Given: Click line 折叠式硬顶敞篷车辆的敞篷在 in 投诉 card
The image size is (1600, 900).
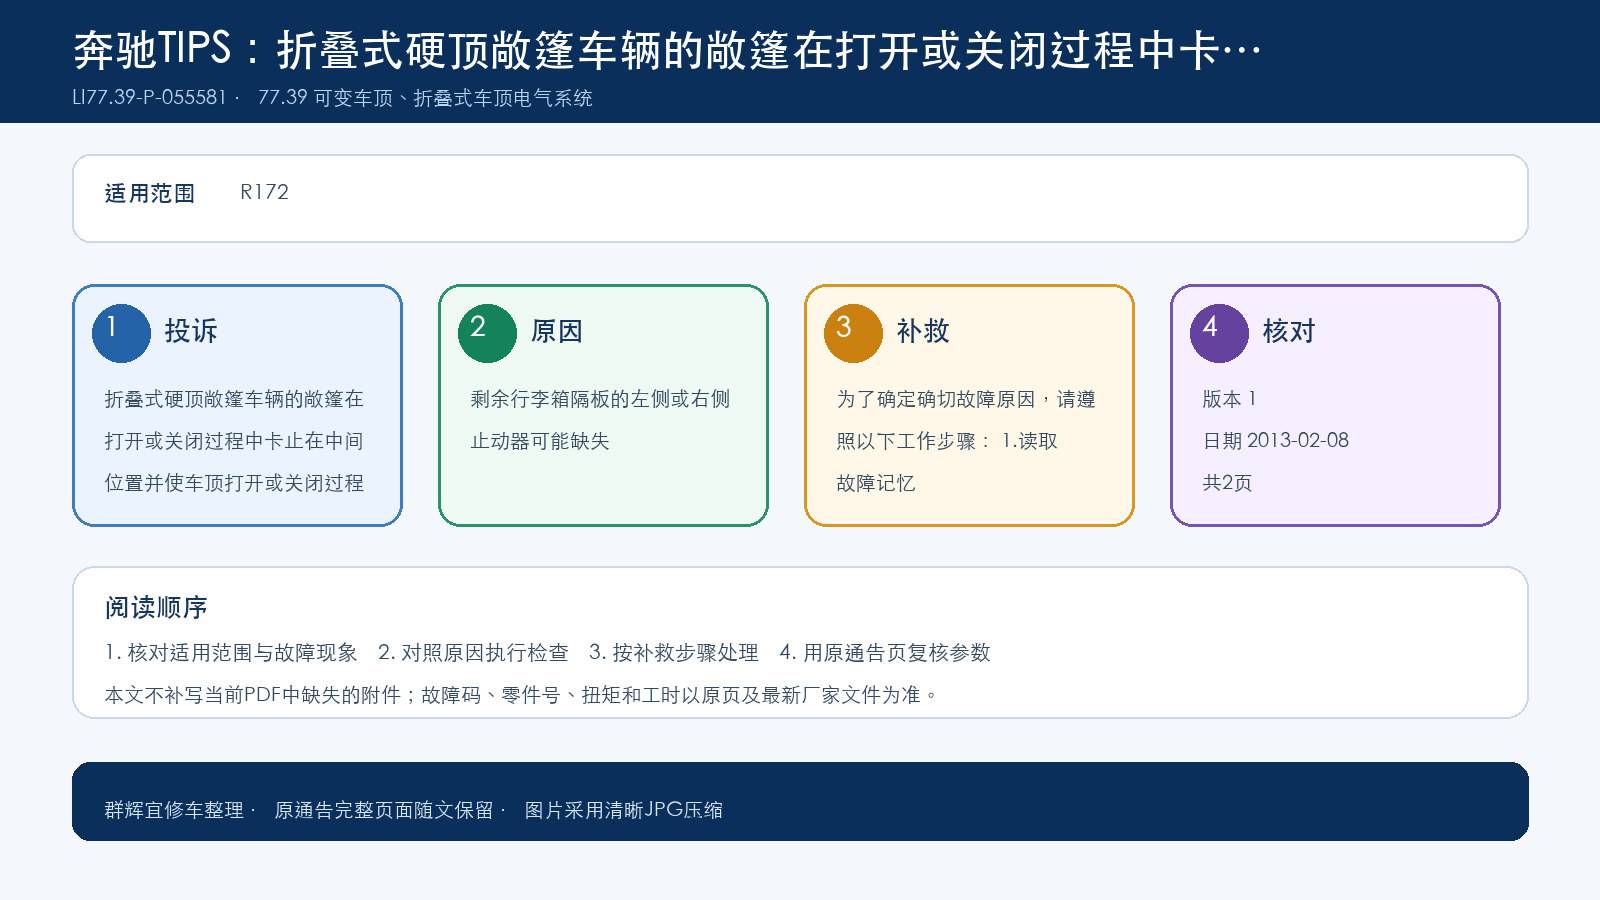Looking at the screenshot, I should (x=234, y=399).
